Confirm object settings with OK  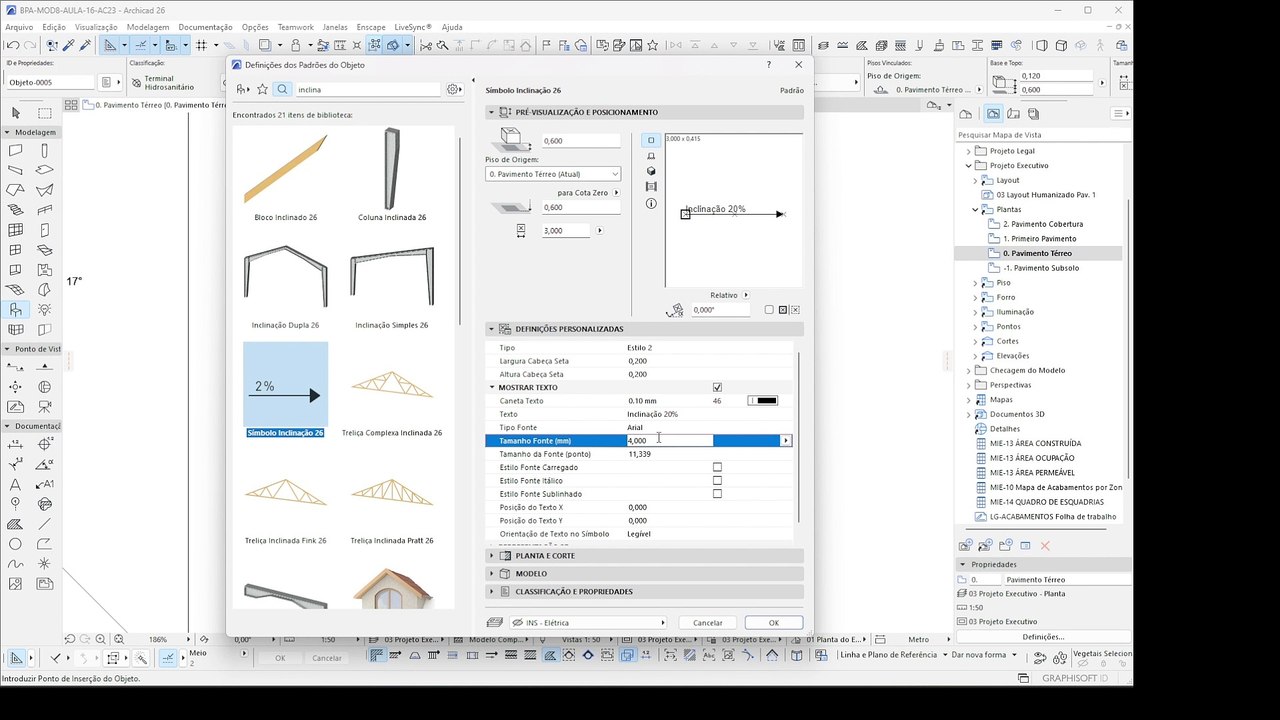773,622
